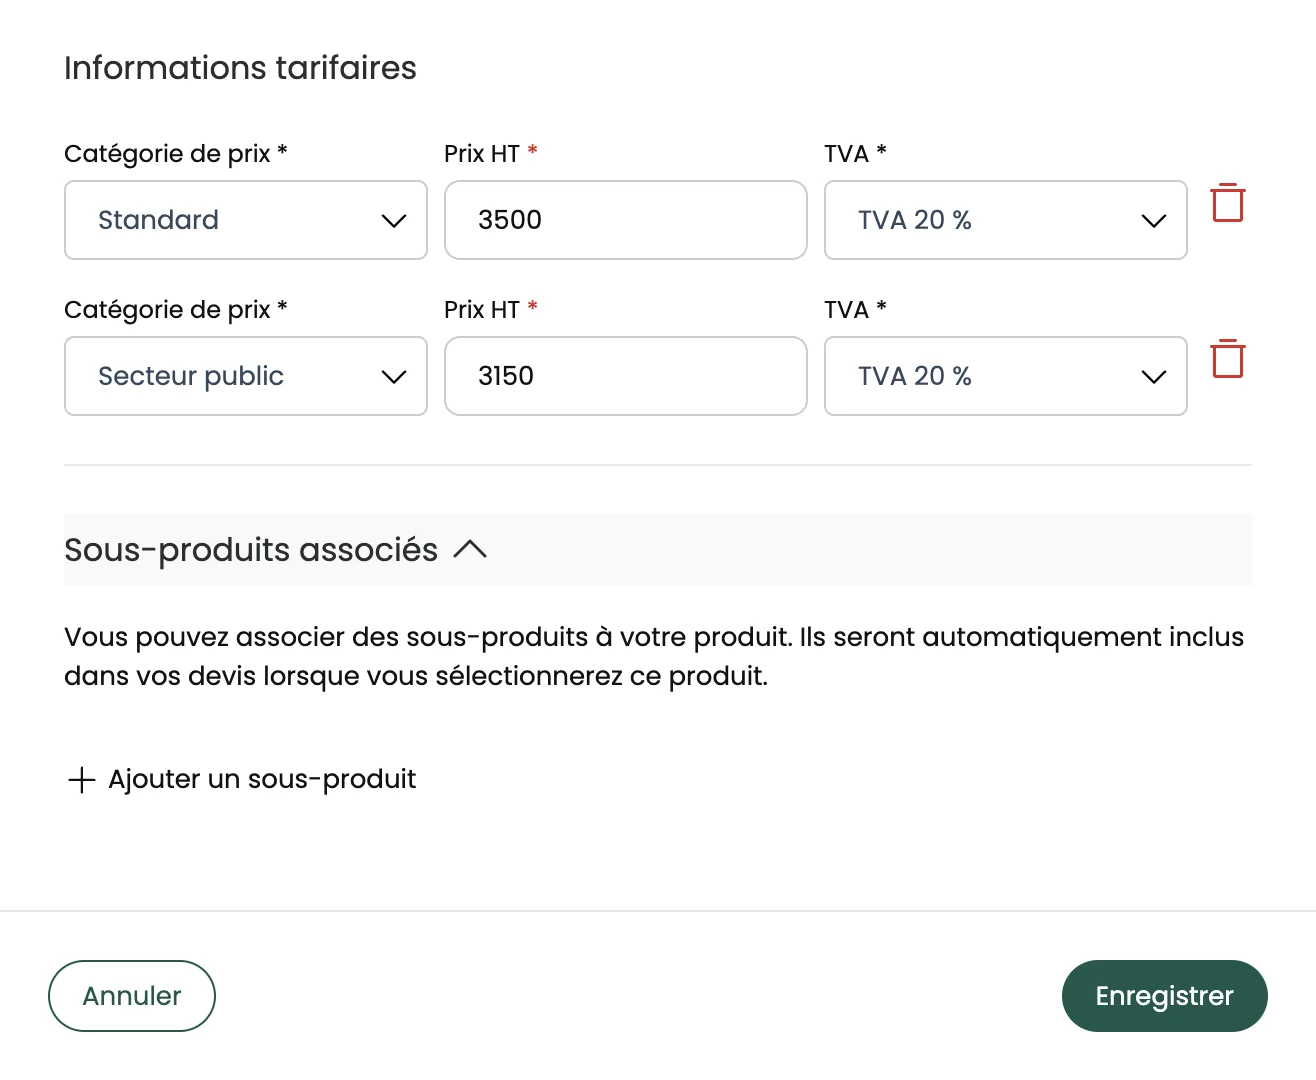Click the plus icon for adding sous-produit

(81, 780)
